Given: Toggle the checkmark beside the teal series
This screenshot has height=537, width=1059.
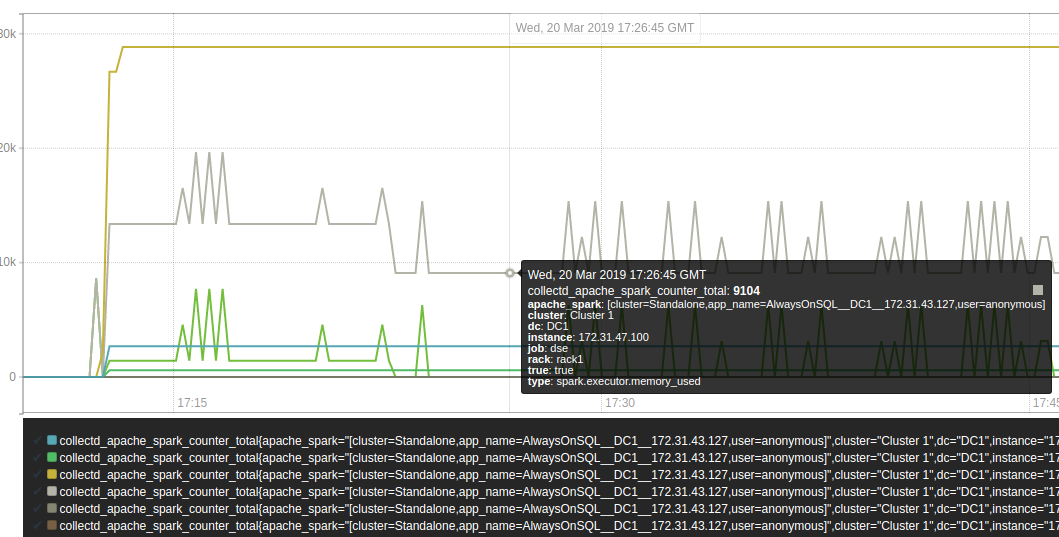Looking at the screenshot, I should pos(38,440).
